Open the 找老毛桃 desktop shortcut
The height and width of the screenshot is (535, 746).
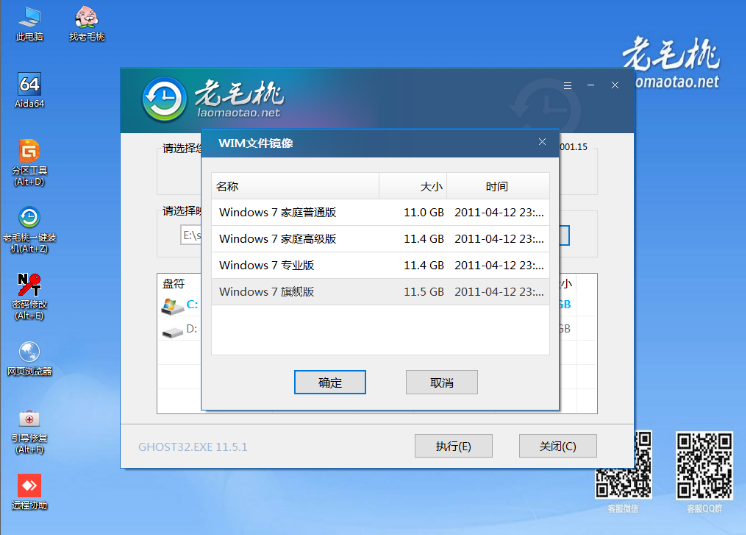87,23
